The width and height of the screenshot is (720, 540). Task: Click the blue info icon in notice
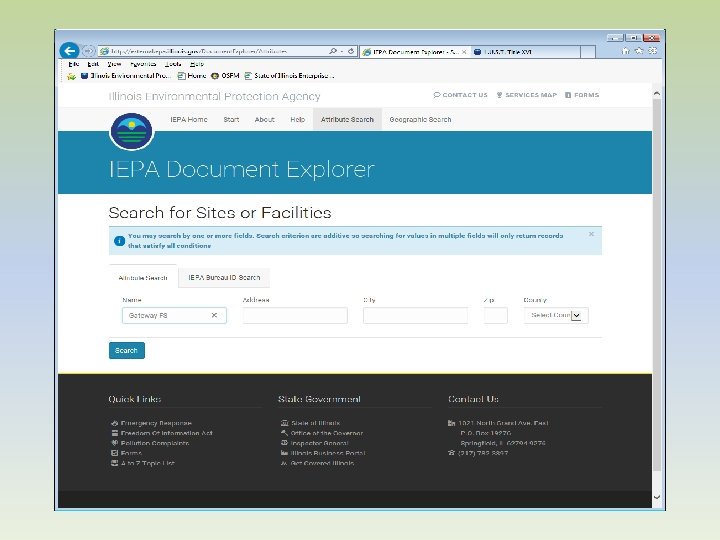click(x=119, y=241)
